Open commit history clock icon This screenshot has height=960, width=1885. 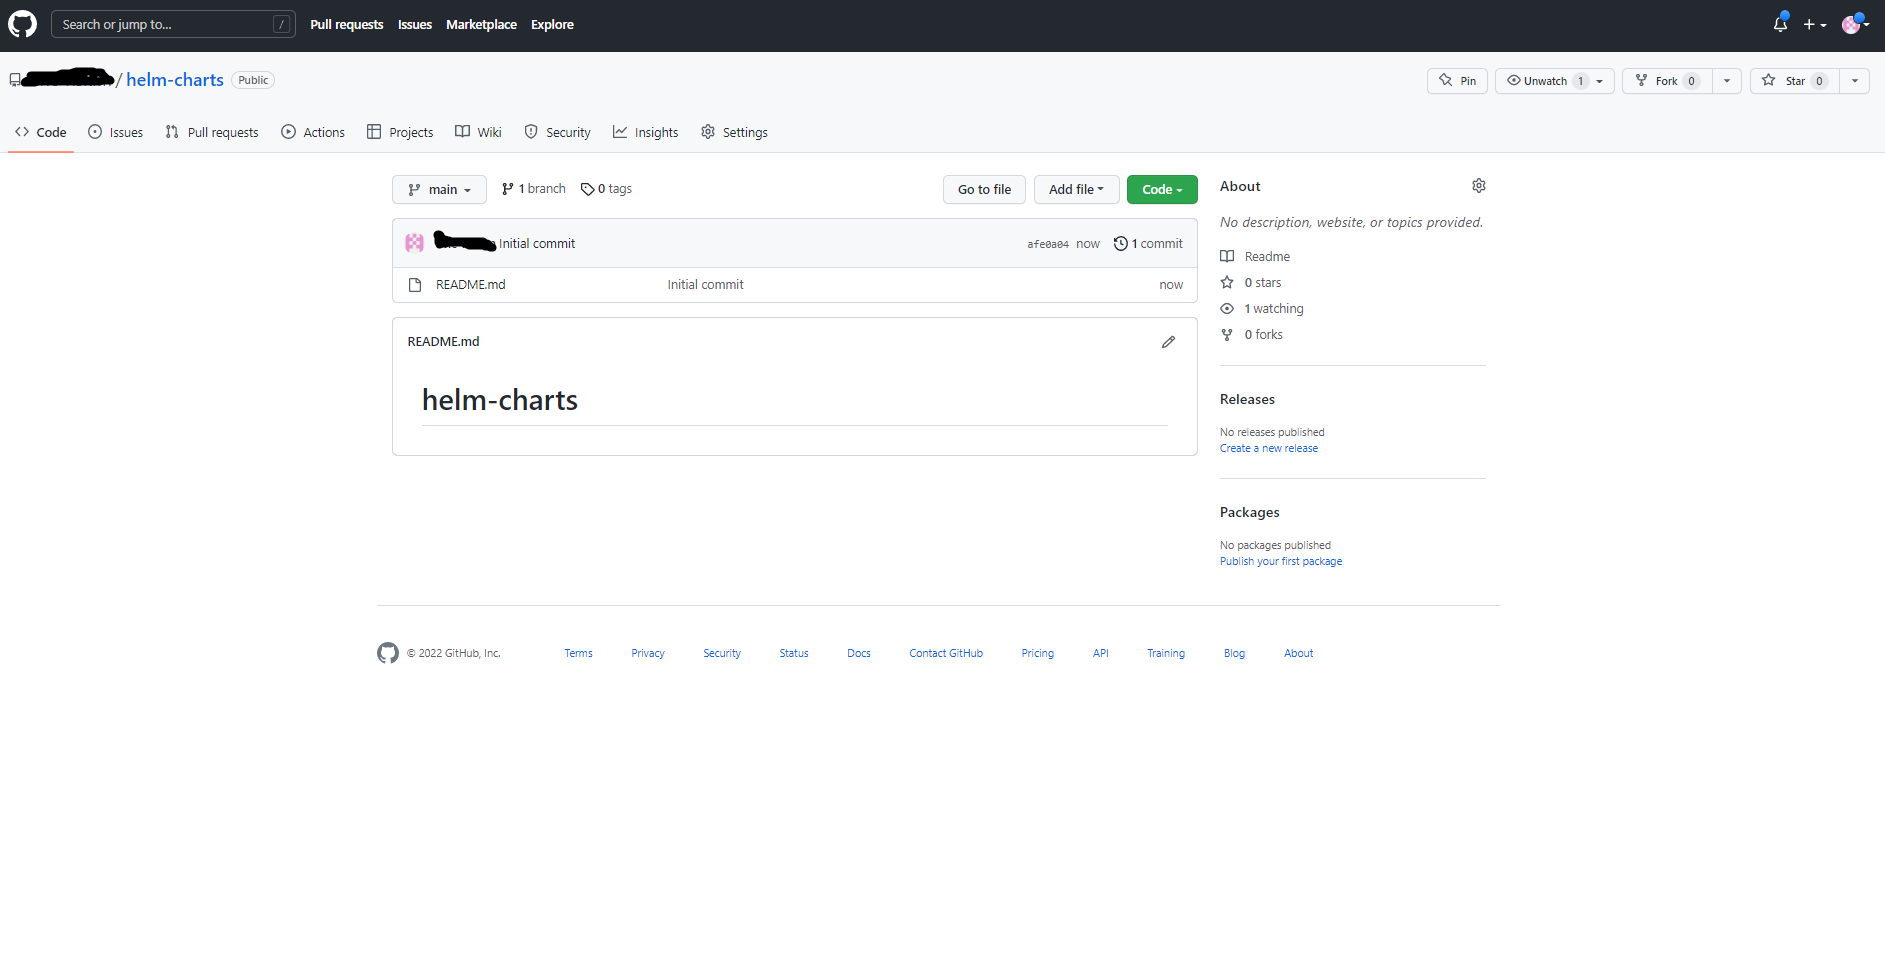click(1121, 243)
